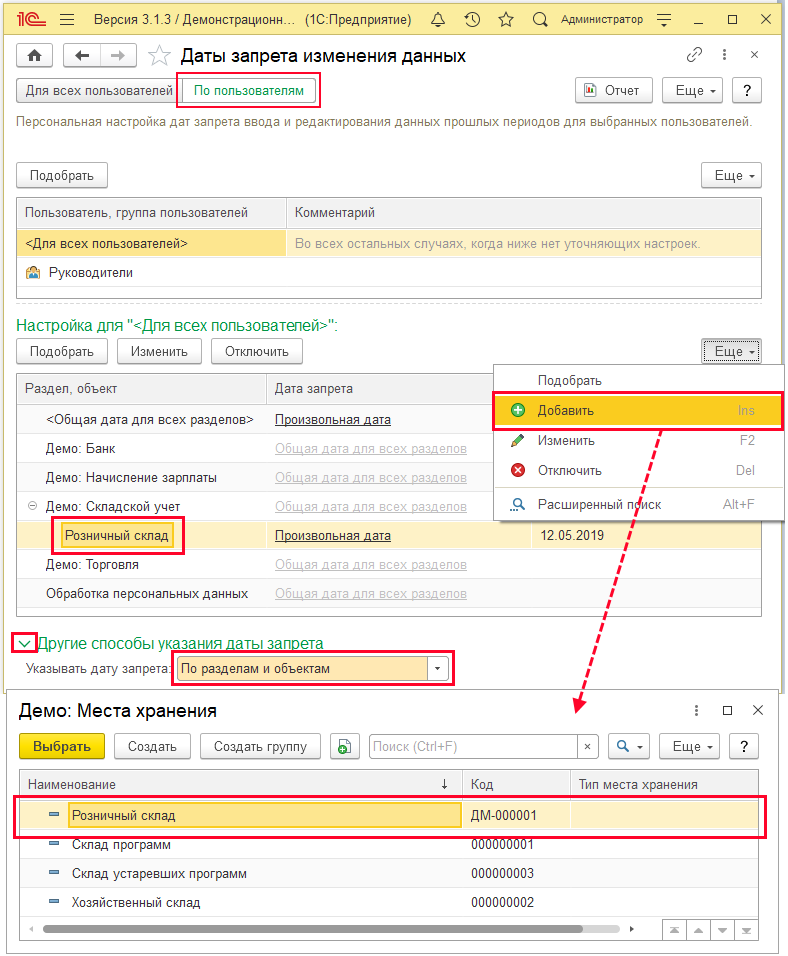Open top Еще dropdown next to Отчет
Screen dimensions: 788x956
point(693,90)
